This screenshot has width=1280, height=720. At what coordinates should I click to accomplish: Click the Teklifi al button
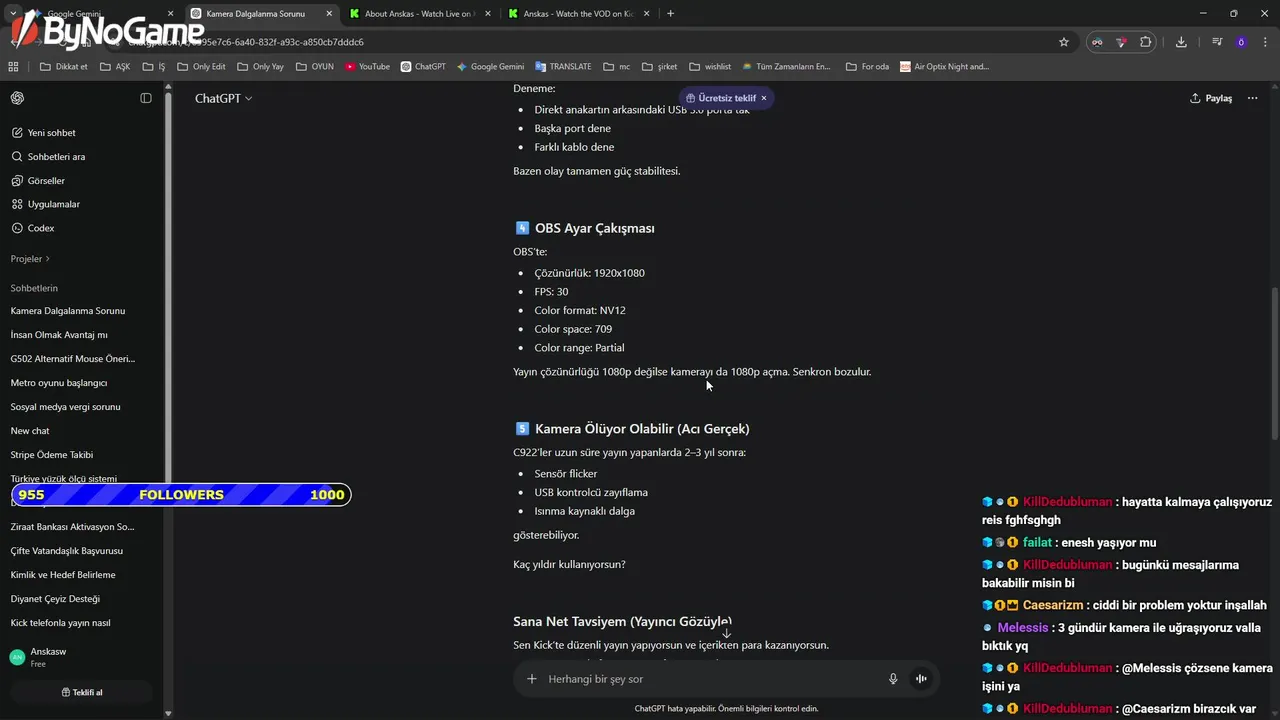tap(82, 692)
